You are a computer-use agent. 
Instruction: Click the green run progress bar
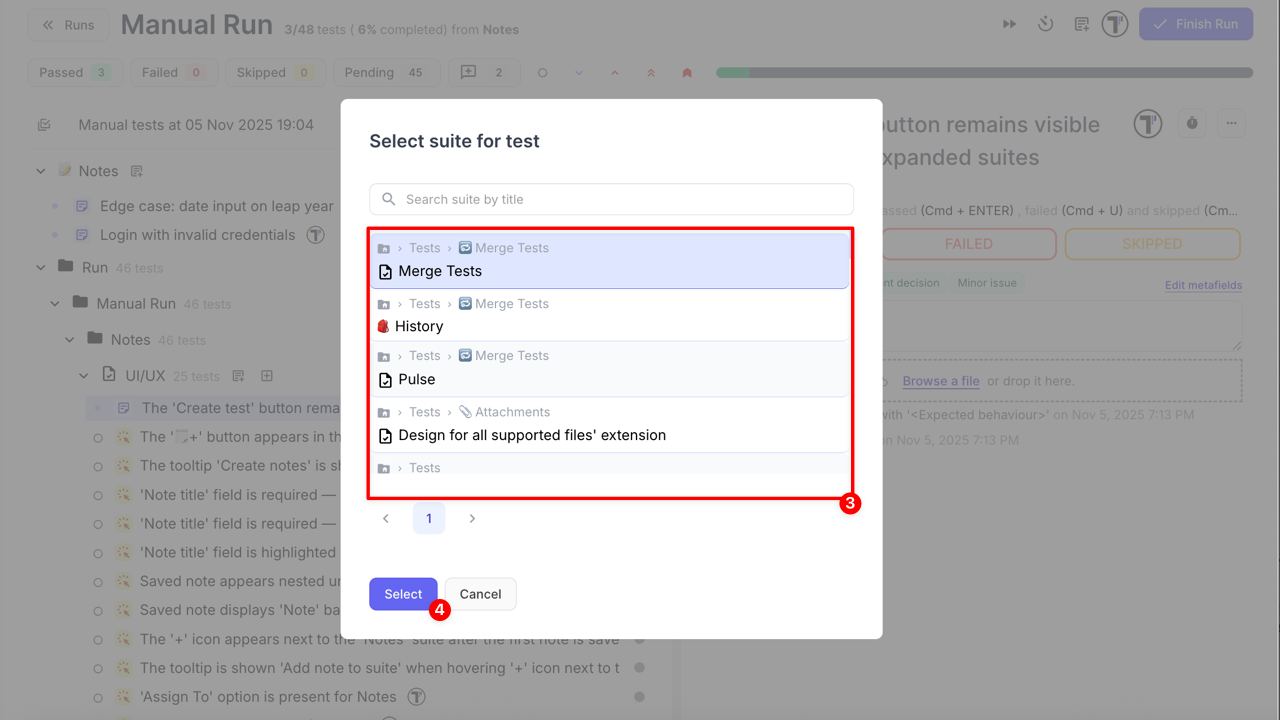[x=735, y=72]
